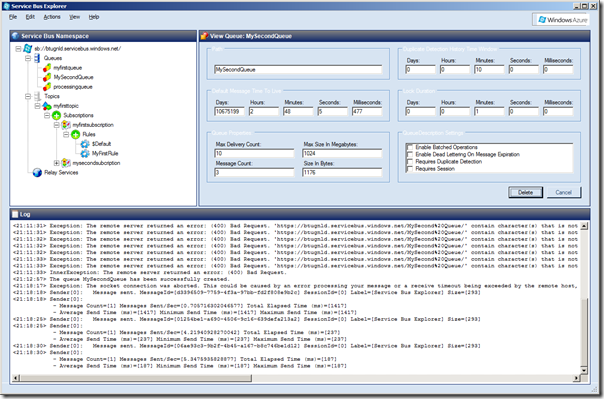The height and width of the screenshot is (399, 604).
Task: Click the Size In Bytes field
Action: point(342,173)
